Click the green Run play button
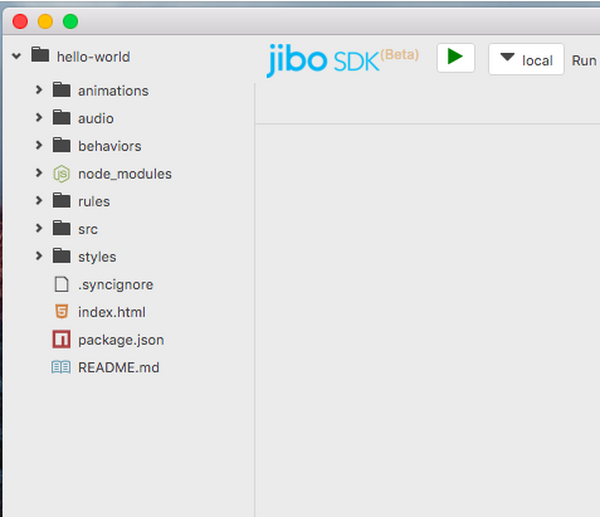 pyautogui.click(x=455, y=58)
